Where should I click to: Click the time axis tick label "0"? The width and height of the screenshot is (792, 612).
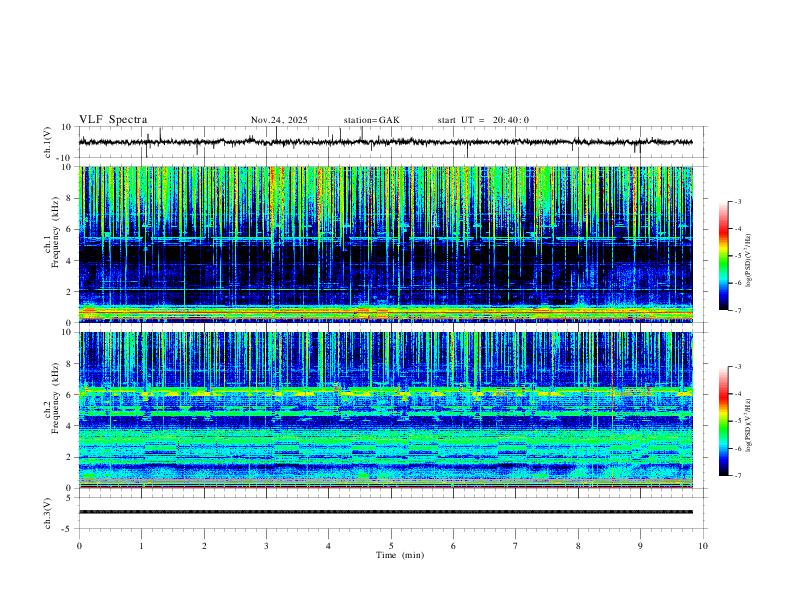tap(79, 546)
